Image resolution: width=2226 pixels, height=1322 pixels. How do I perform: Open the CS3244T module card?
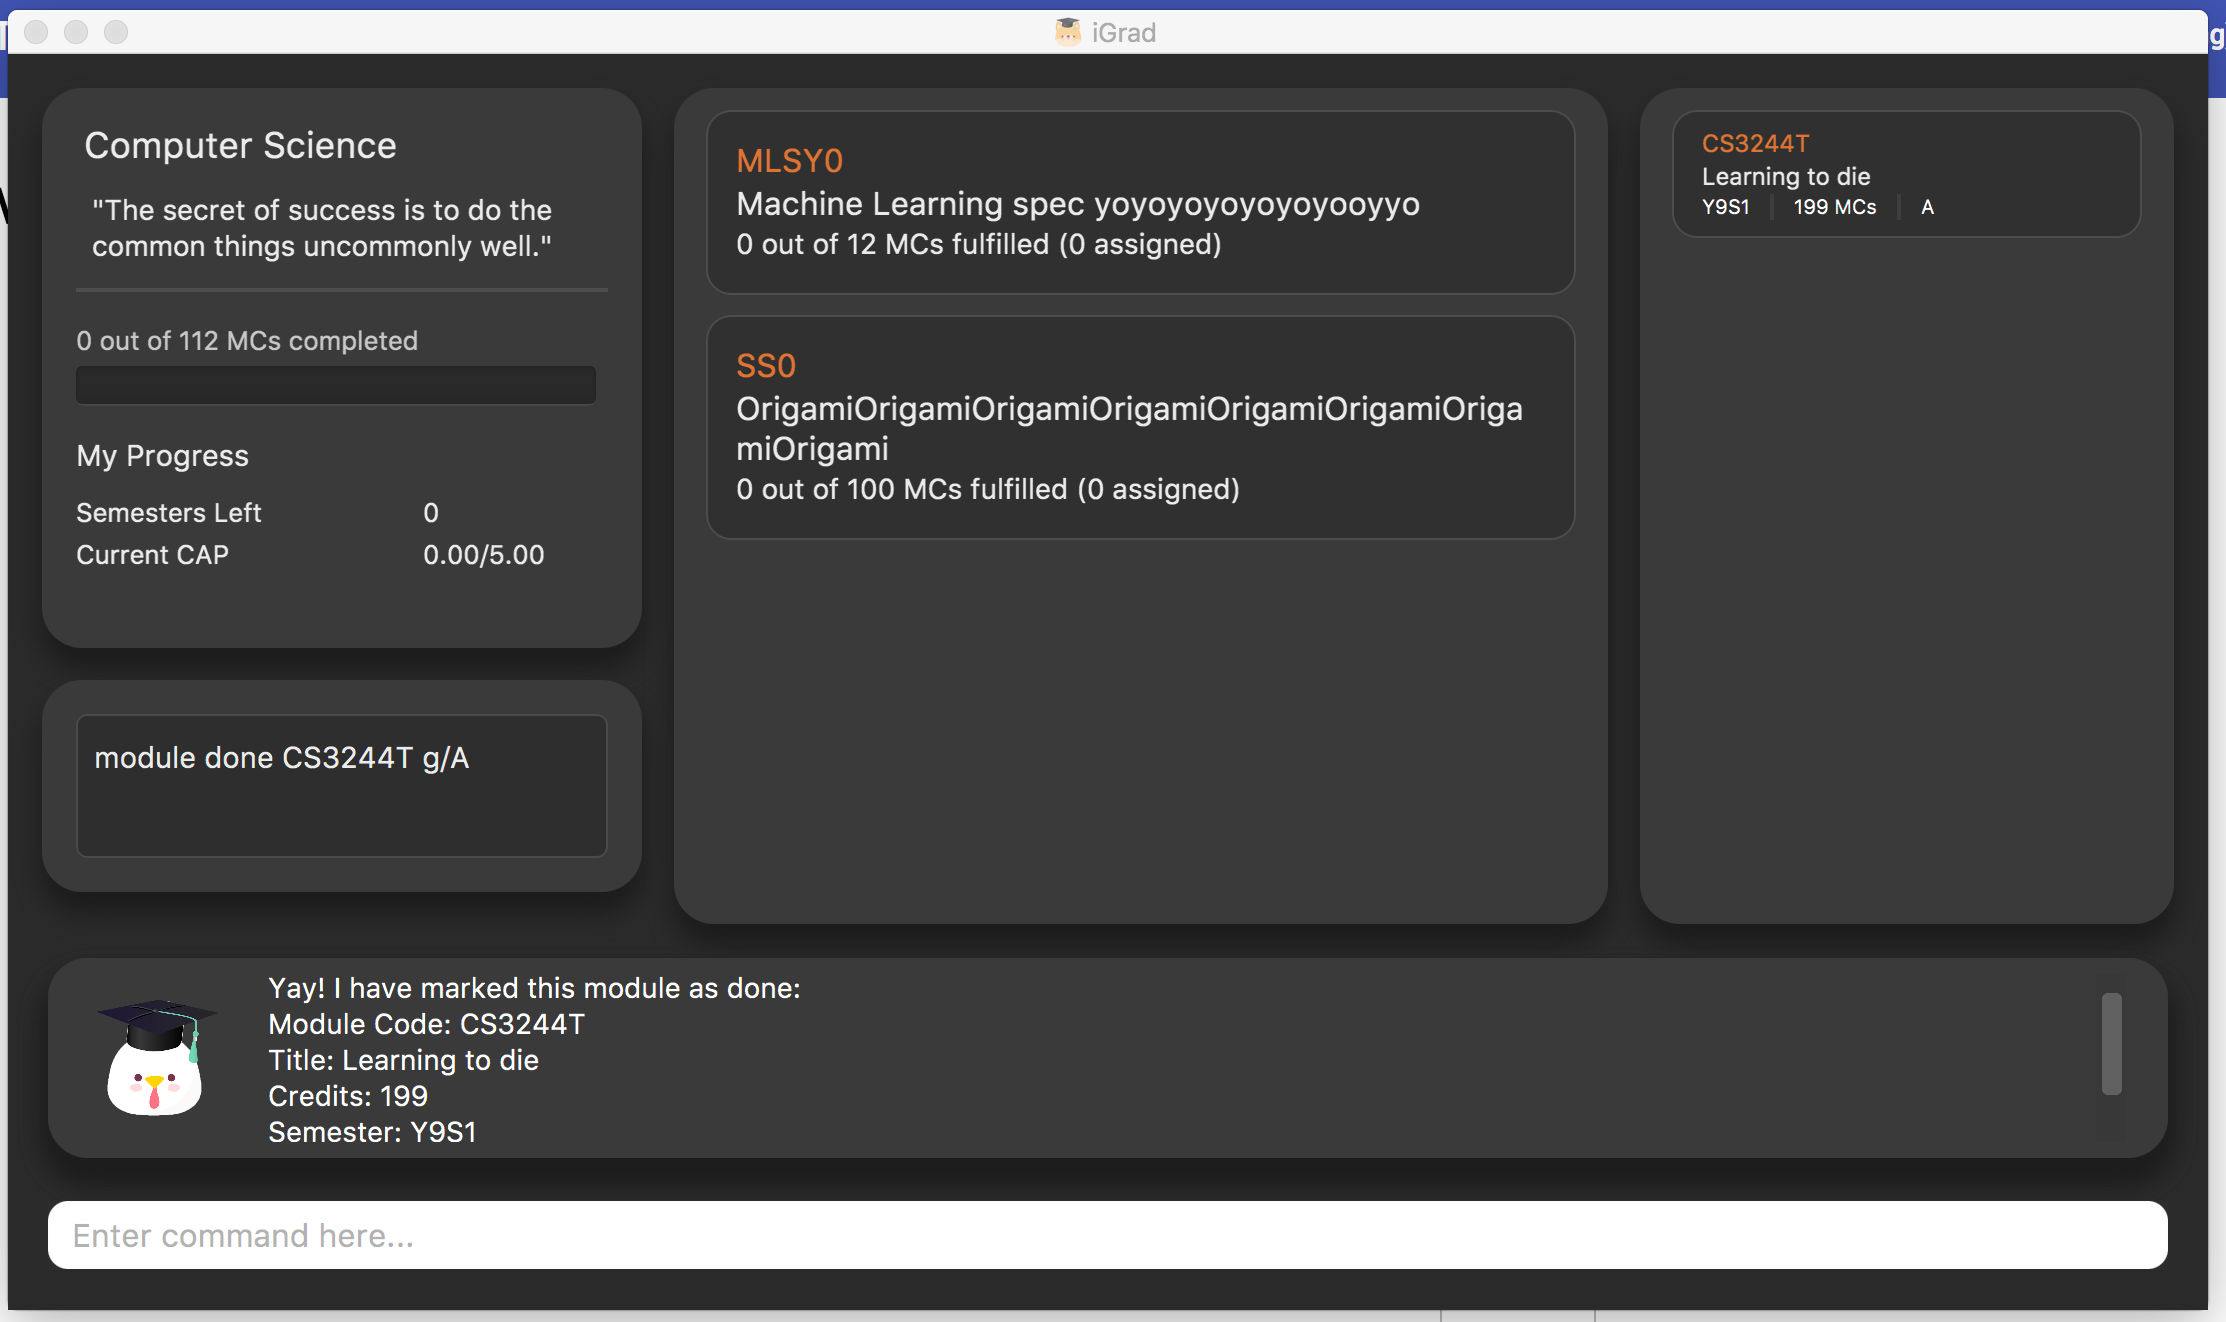click(1906, 174)
